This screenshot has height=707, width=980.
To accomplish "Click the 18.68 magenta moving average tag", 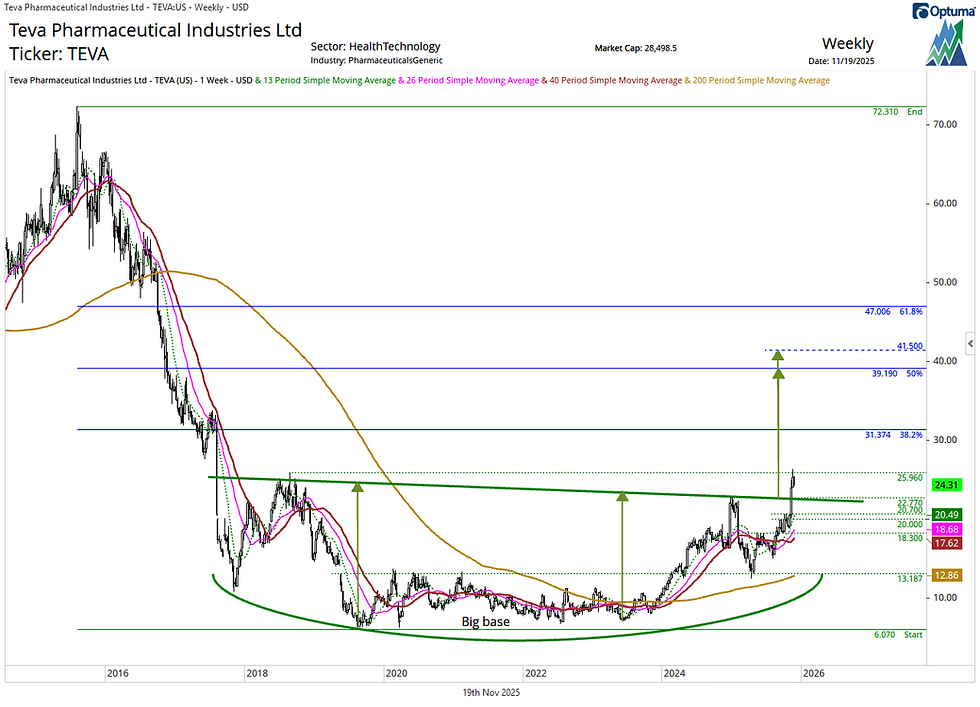I will click(946, 529).
